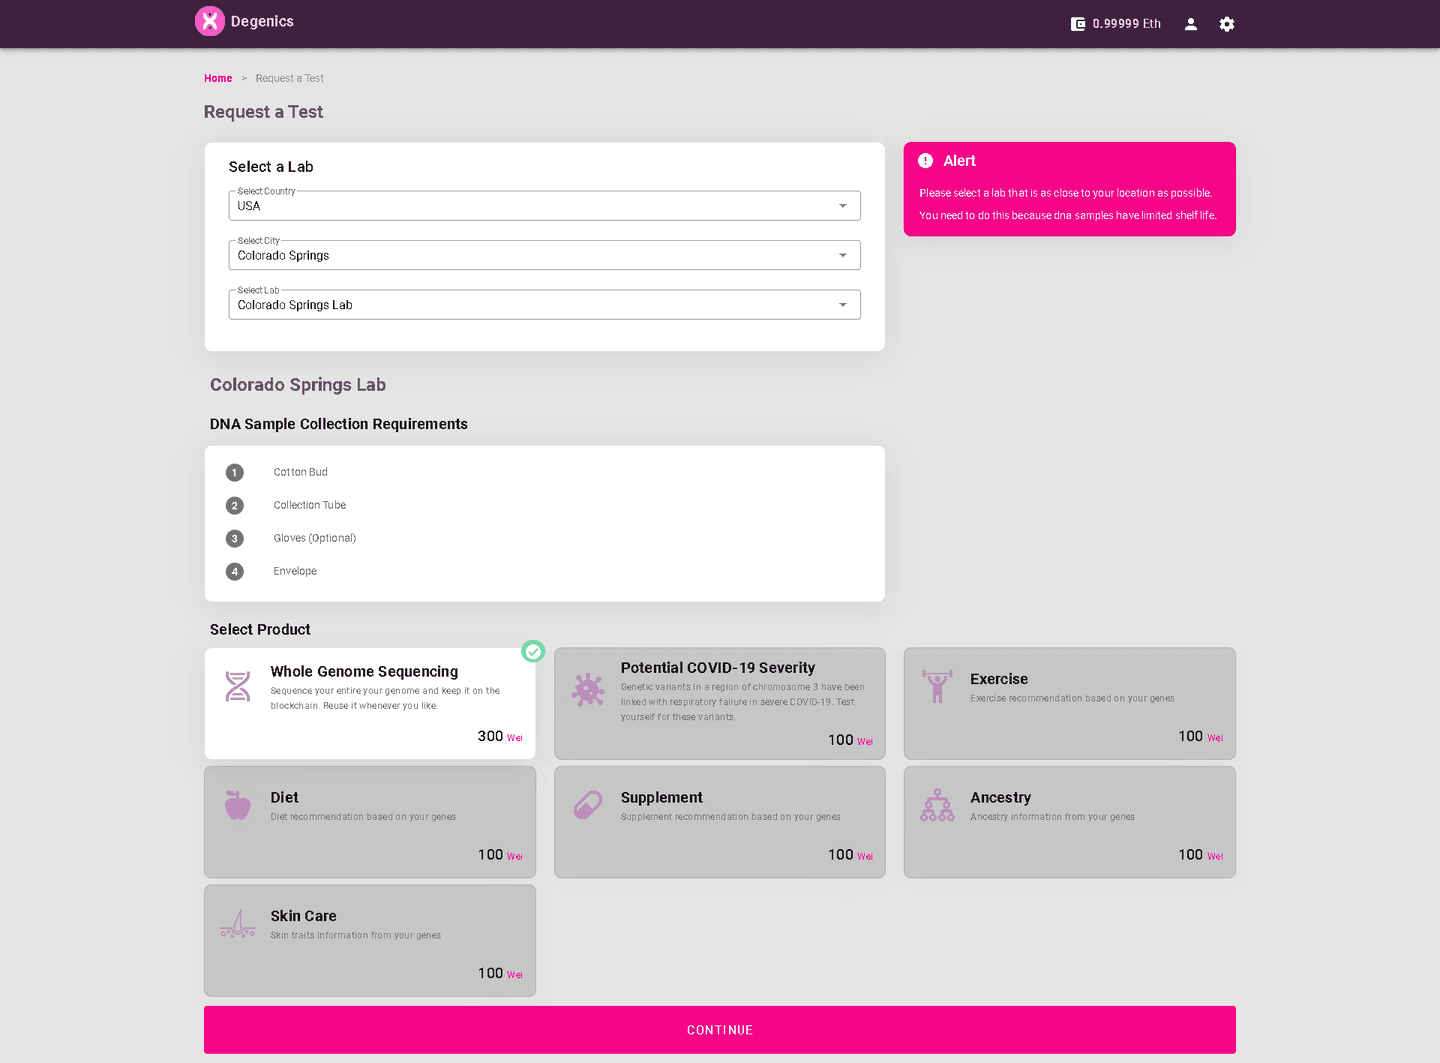The image size is (1440, 1063).
Task: Click the skin hair icon for Skin Care
Action: click(238, 924)
